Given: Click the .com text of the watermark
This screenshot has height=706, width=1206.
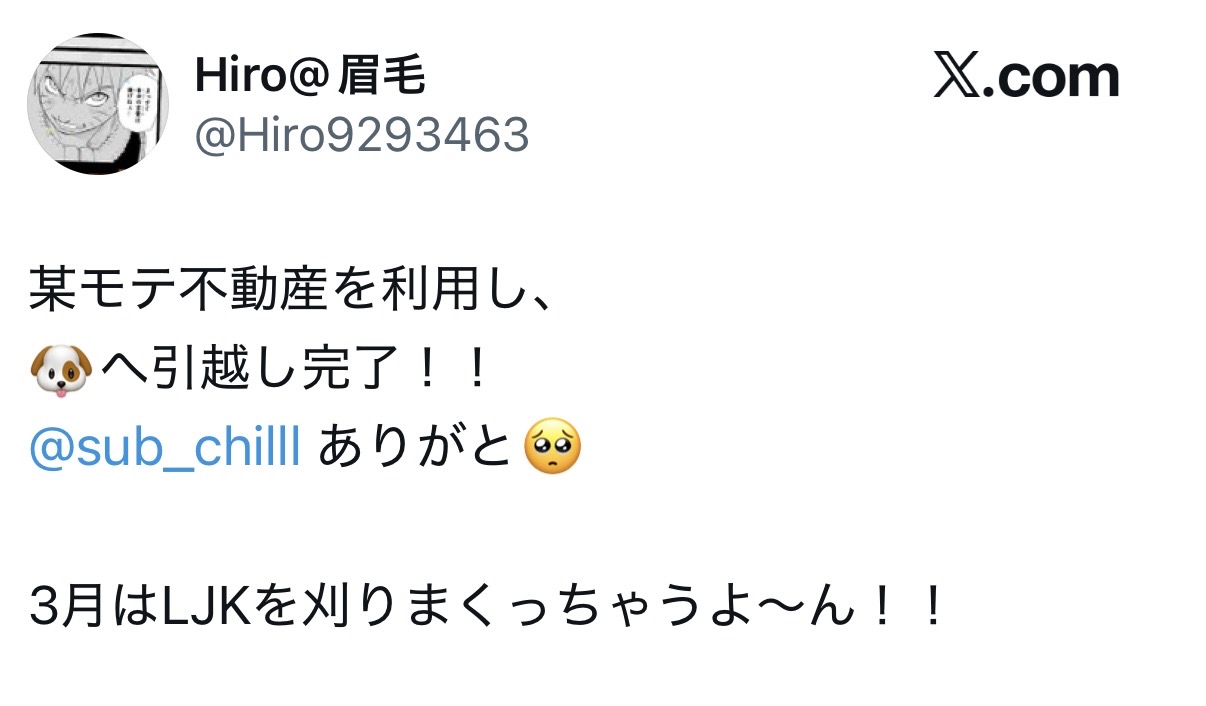Looking at the screenshot, I should pos(1050,78).
